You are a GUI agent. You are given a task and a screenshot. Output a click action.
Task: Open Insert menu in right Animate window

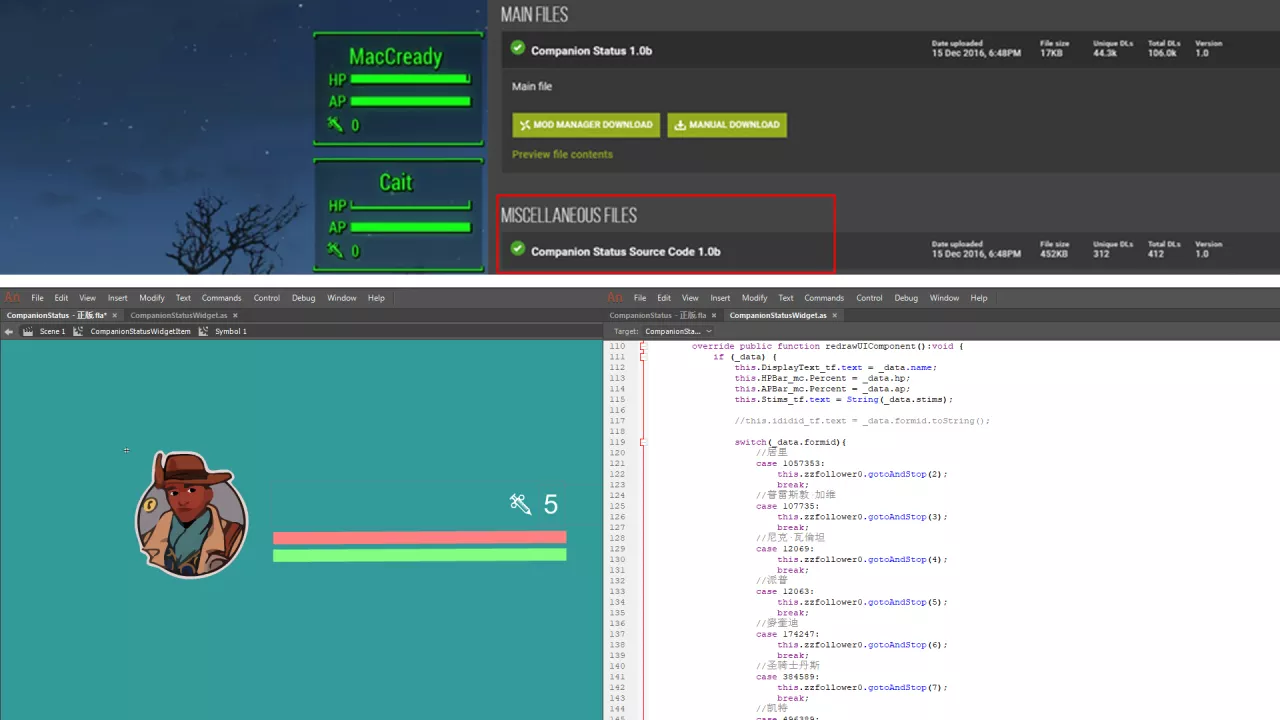click(x=721, y=298)
